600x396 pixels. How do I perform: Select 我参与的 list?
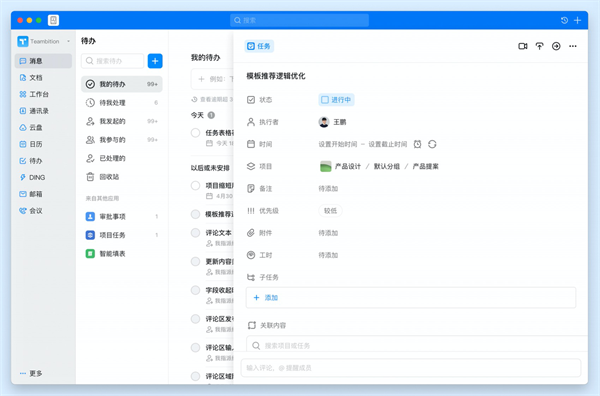[x=122, y=140]
